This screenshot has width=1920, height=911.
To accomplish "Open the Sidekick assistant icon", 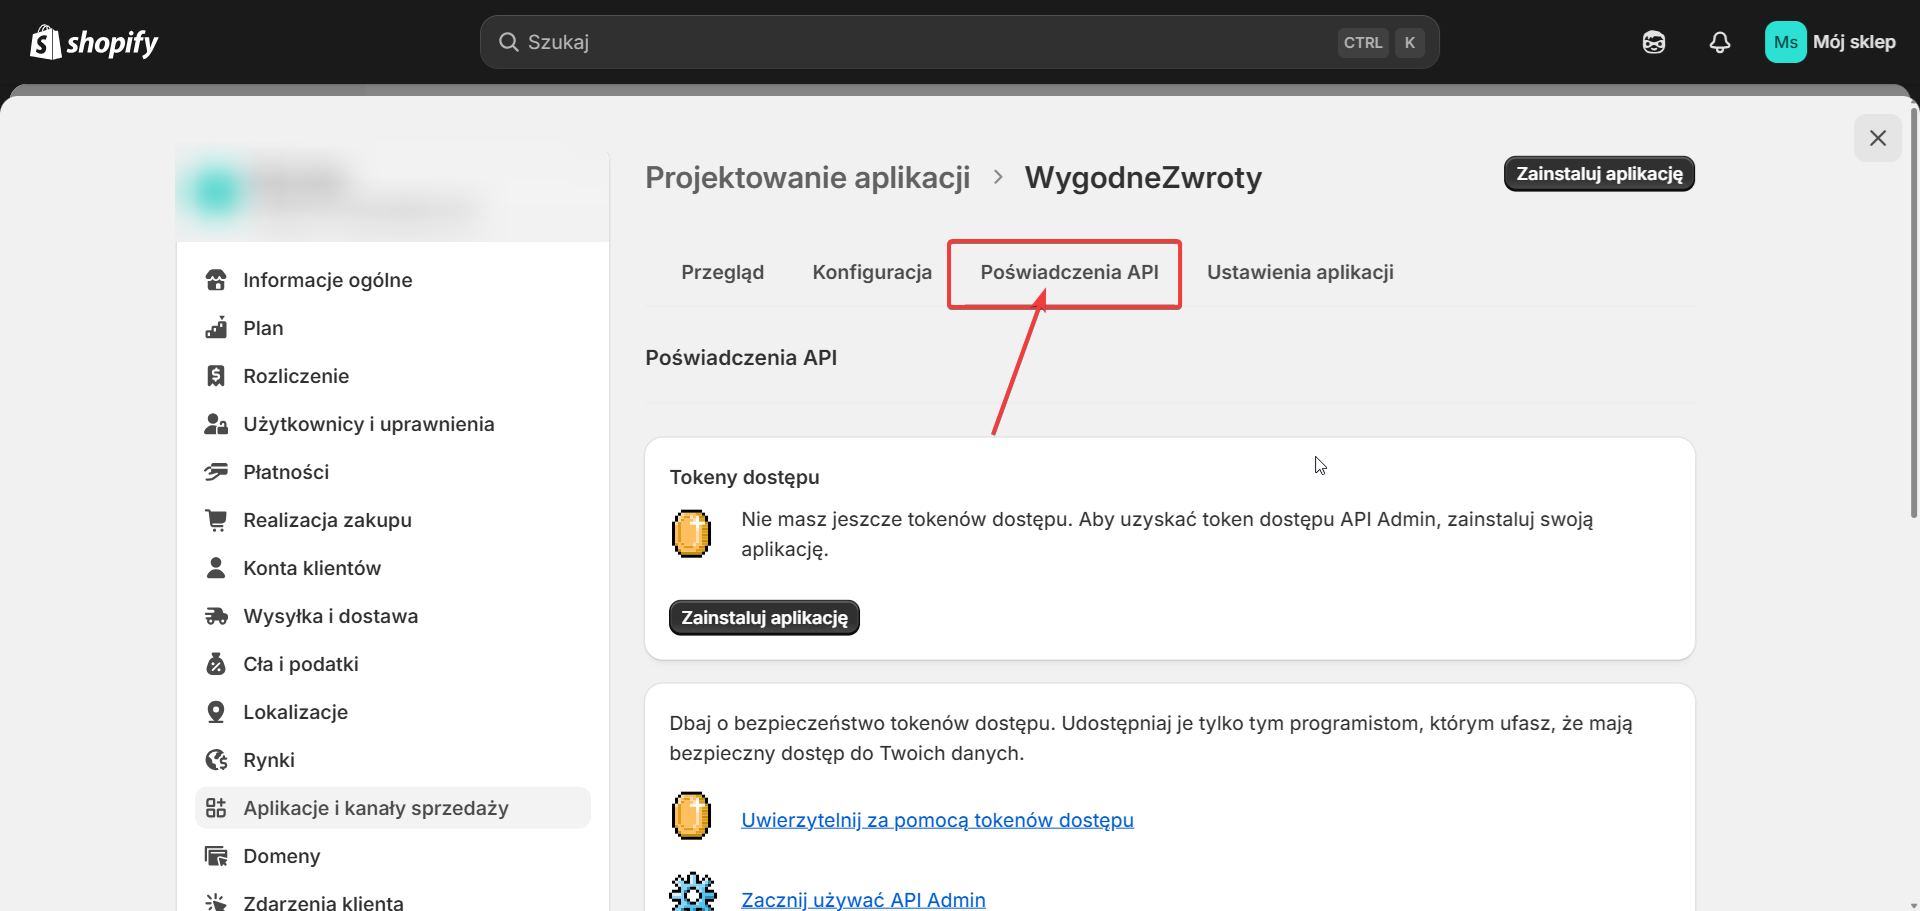I will tap(1653, 42).
